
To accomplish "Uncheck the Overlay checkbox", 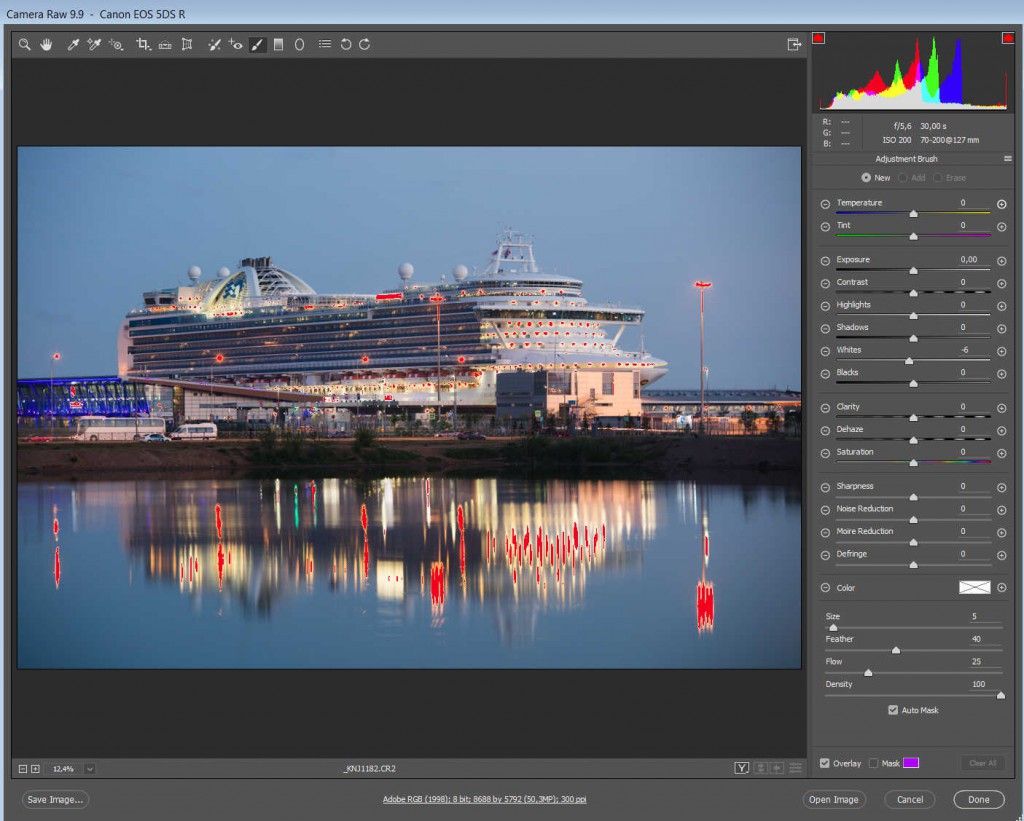I will coord(824,763).
